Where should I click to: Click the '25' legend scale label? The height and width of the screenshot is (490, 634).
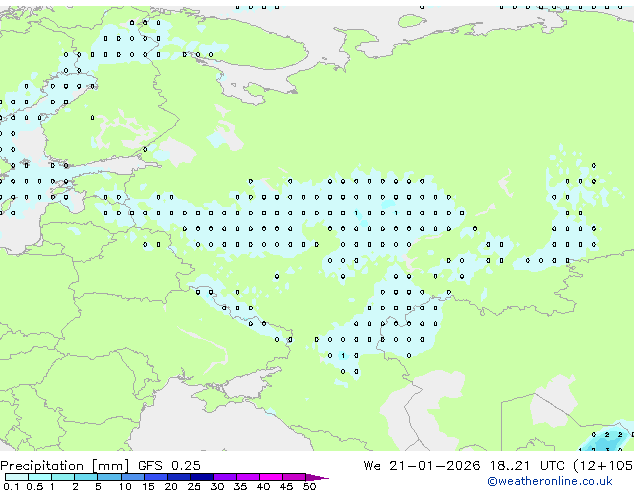tap(194, 486)
